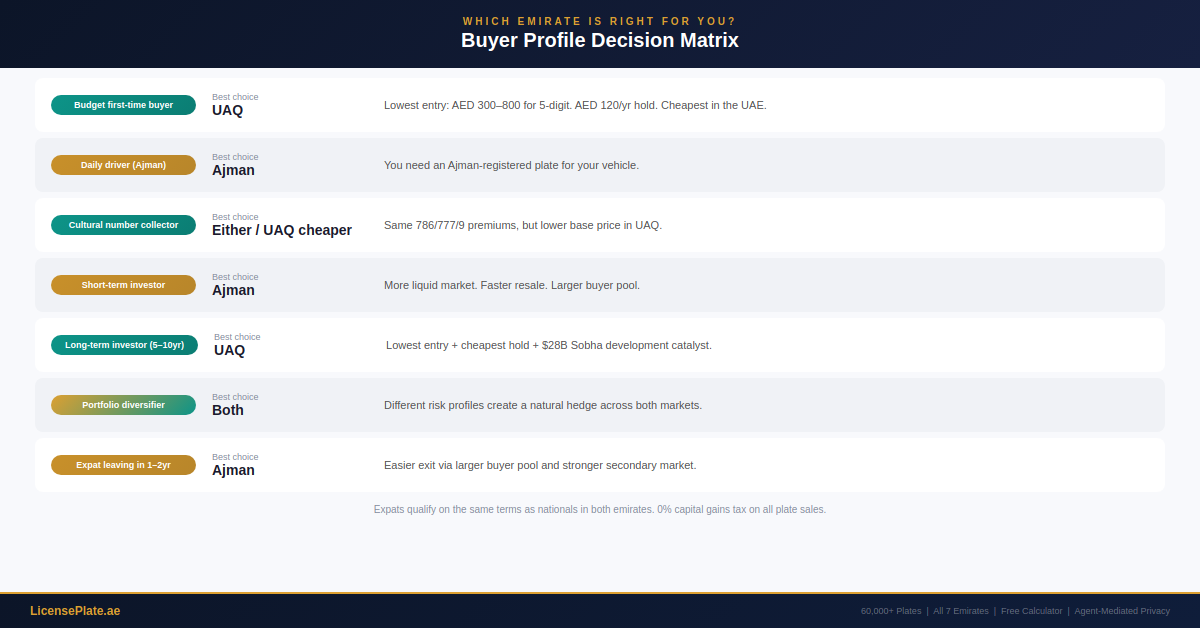This screenshot has height=628, width=1200.
Task: Select the Portfolio diversifier badge
Action: (123, 405)
